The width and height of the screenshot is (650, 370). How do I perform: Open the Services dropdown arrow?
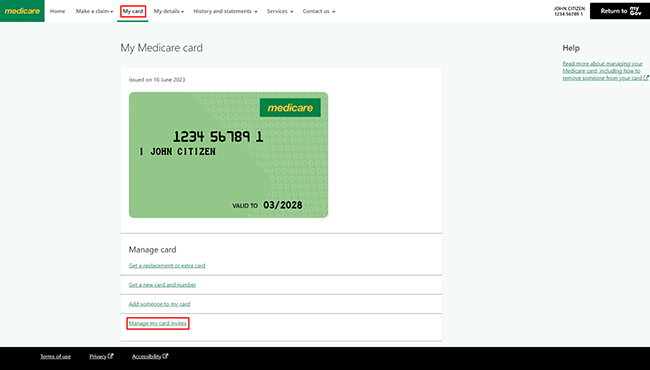pyautogui.click(x=291, y=12)
